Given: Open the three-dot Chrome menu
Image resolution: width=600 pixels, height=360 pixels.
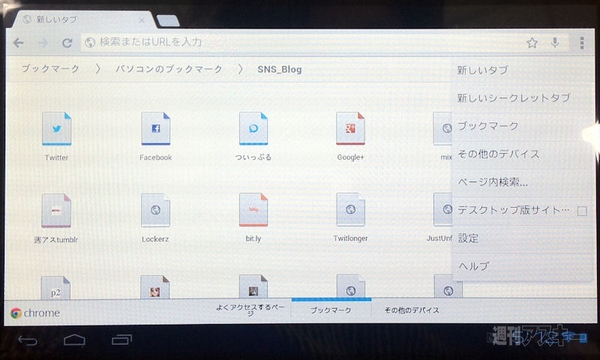Looking at the screenshot, I should point(582,43).
